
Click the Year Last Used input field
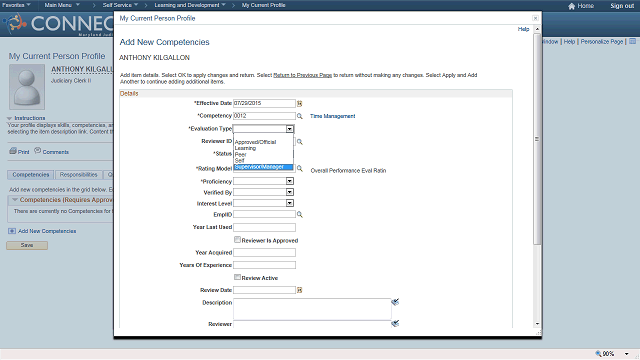(x=264, y=227)
